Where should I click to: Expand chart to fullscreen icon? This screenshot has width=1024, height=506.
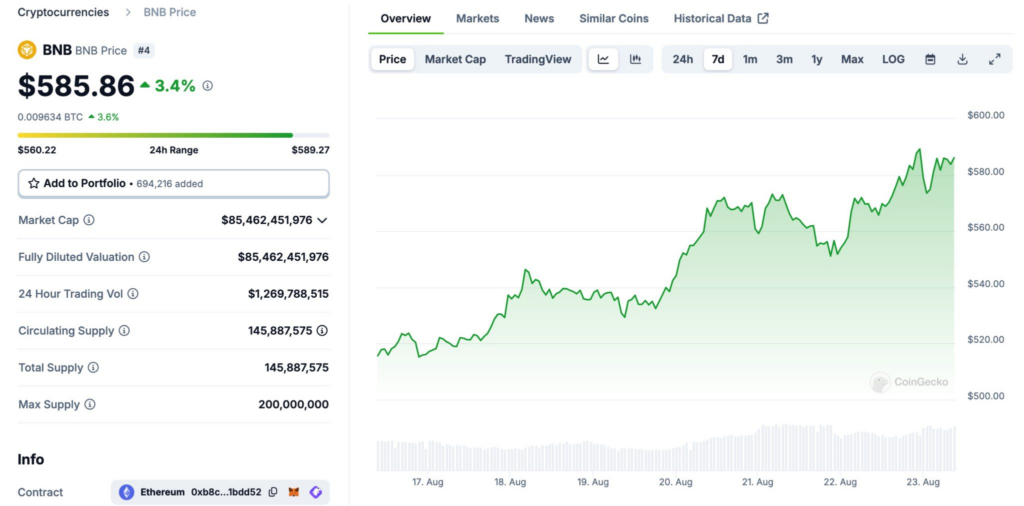click(x=995, y=59)
